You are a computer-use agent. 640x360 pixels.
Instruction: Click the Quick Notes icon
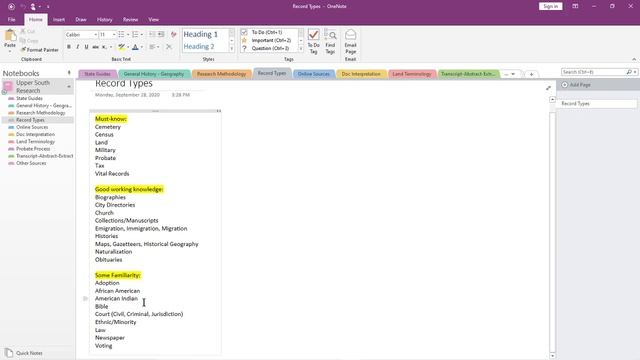[x=9, y=353]
